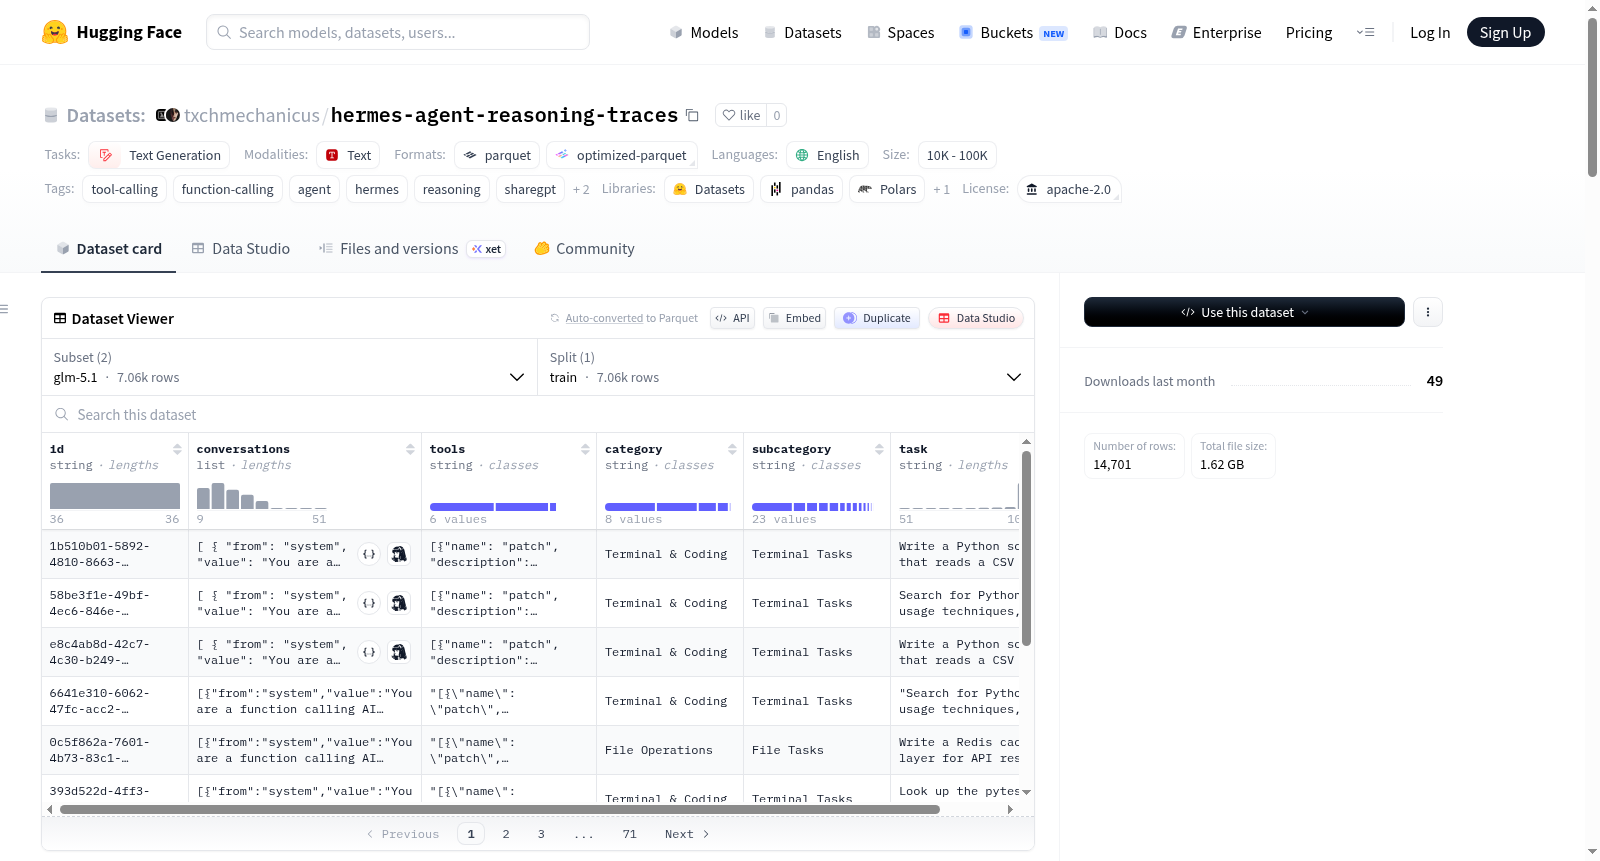
Task: Click the table's vertical scrollbar
Action: click(1026, 548)
